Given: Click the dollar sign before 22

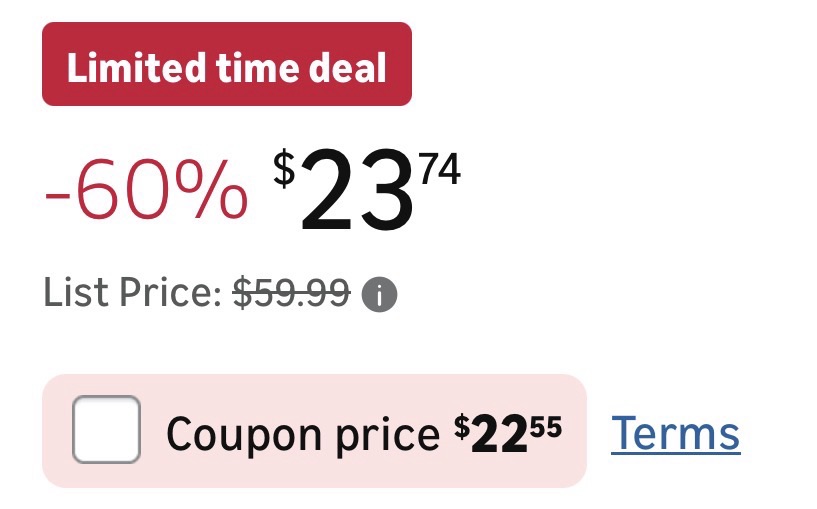Looking at the screenshot, I should pyautogui.click(x=461, y=426).
